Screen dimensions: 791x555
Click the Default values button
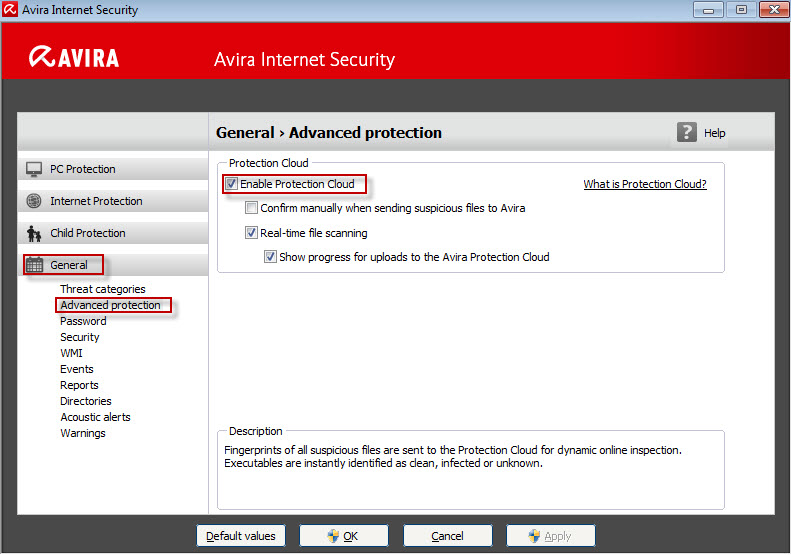[x=241, y=536]
